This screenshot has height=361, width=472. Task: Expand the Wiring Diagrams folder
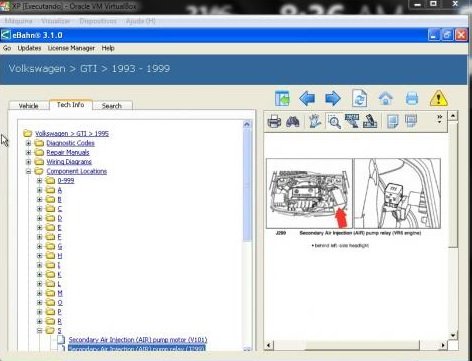point(28,162)
